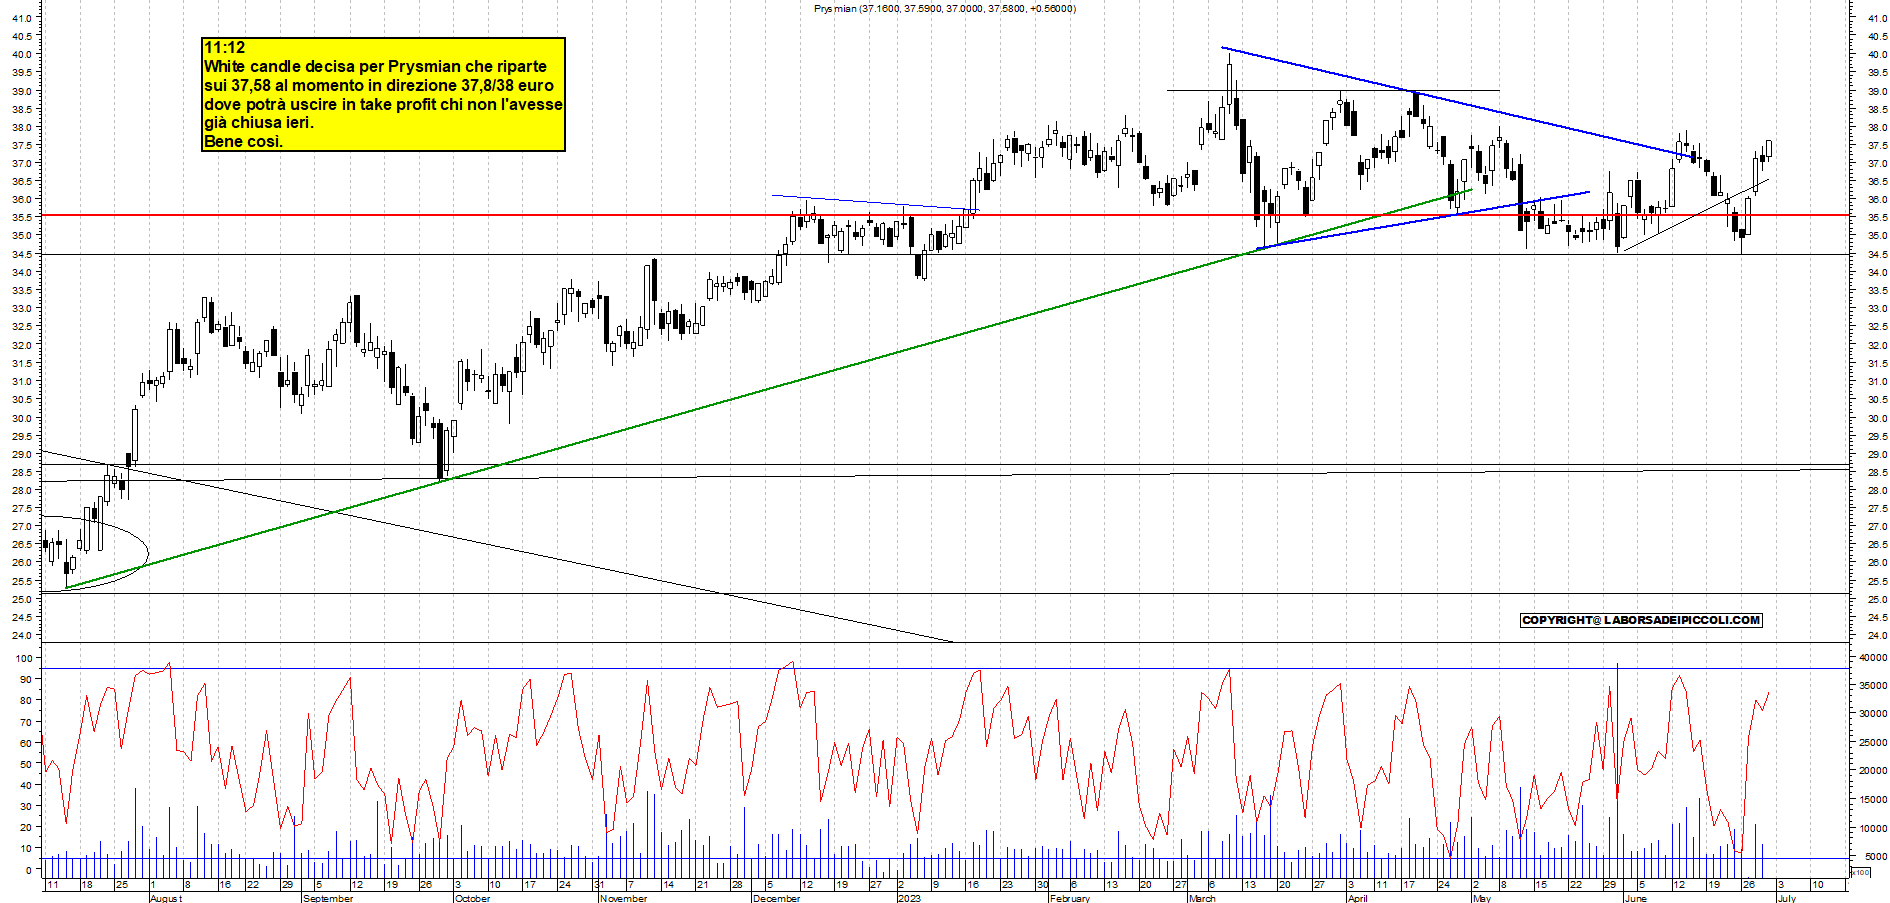The width and height of the screenshot is (1890, 903).
Task: Click the Prysmian chart title with price values
Action: 944,9
